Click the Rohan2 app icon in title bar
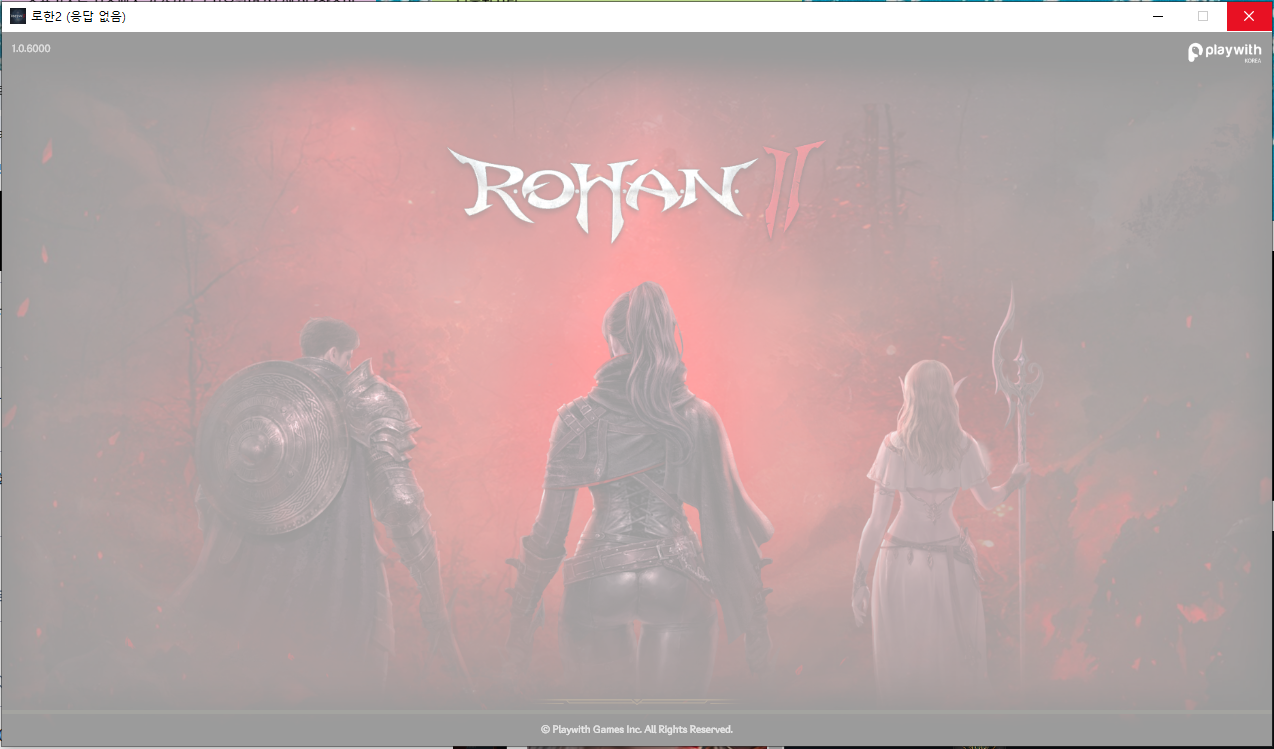 coord(18,16)
